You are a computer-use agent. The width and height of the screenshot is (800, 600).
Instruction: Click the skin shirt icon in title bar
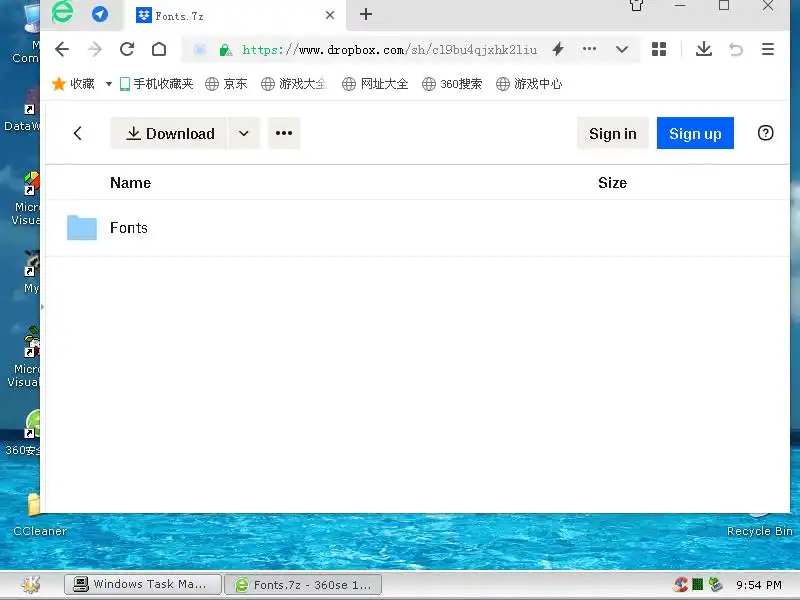click(x=636, y=6)
